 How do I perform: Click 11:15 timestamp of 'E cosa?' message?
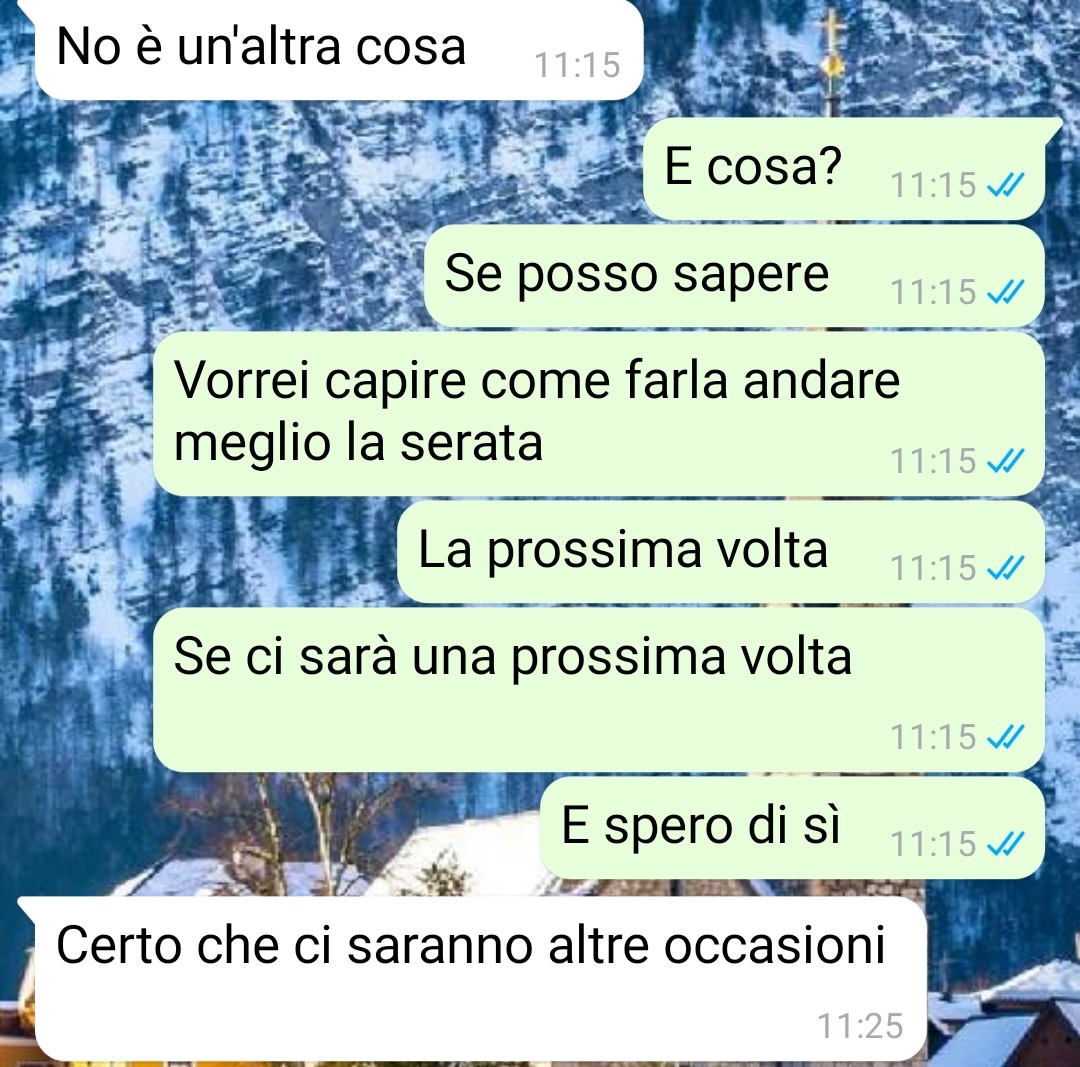pos(933,185)
